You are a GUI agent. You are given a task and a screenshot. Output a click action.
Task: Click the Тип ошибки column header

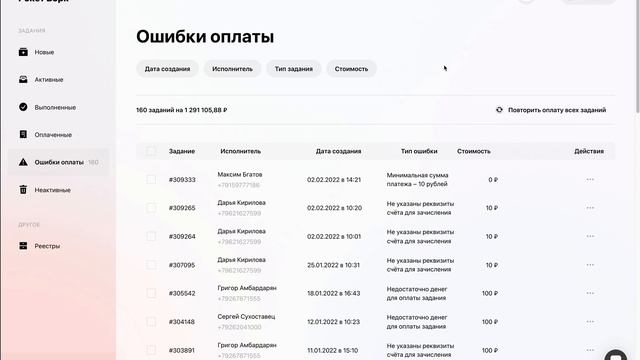[419, 151]
